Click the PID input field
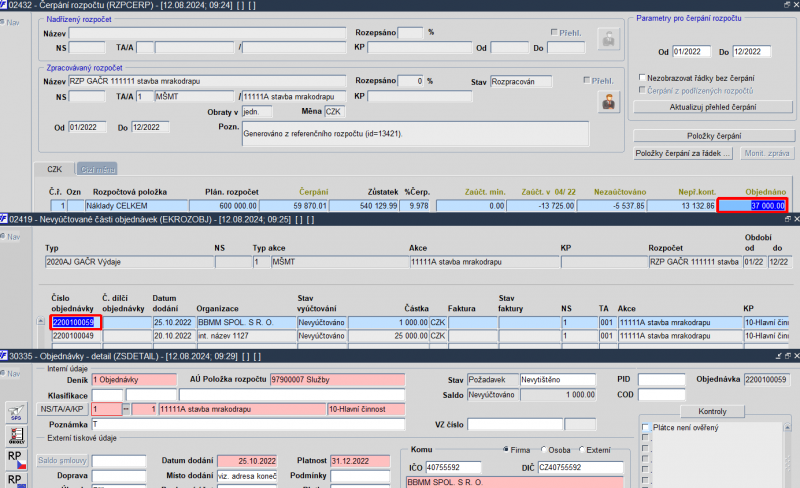This screenshot has height=488, width=800. [x=661, y=380]
